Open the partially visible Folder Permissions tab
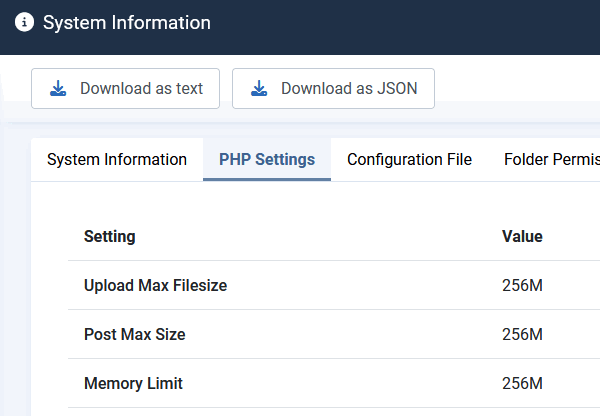600x416 pixels. [551, 159]
